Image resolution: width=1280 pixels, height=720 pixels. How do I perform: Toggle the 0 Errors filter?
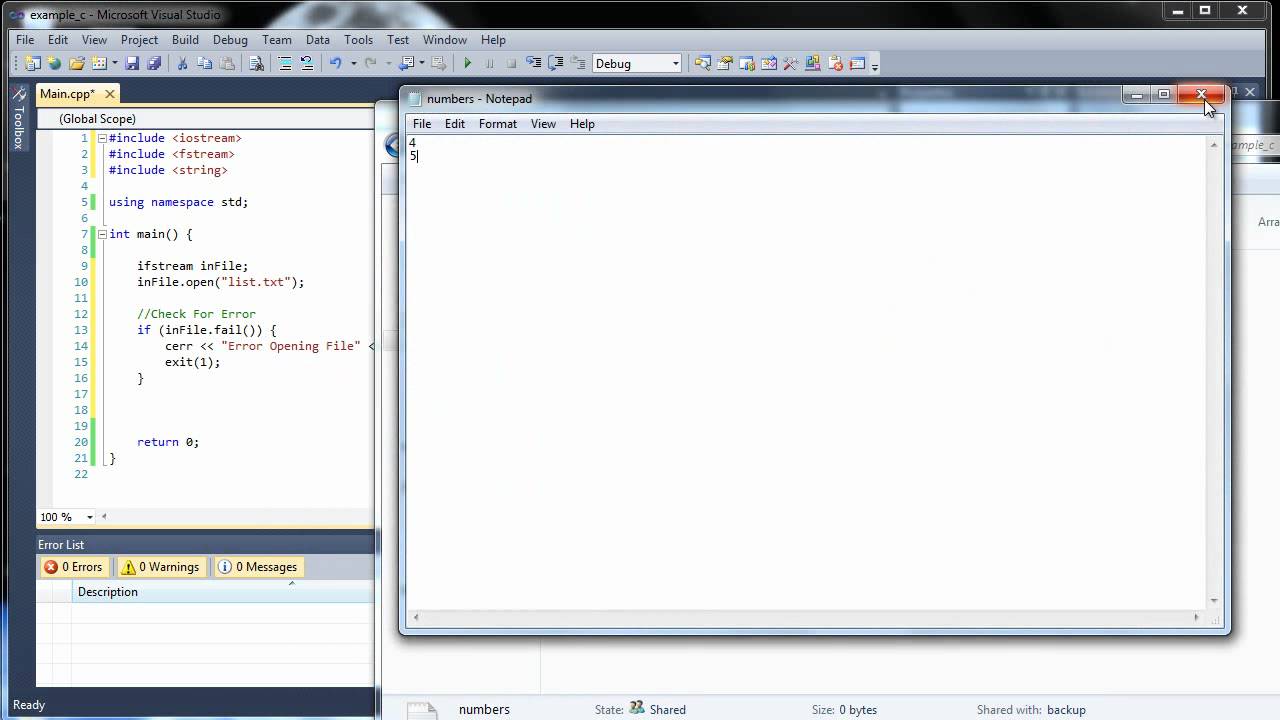(x=73, y=567)
